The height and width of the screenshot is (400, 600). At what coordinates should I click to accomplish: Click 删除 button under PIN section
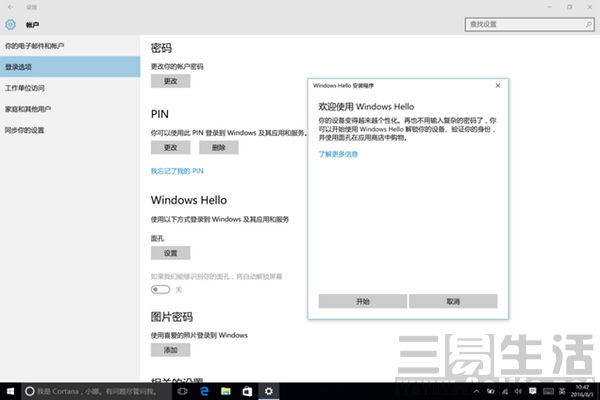click(218, 147)
